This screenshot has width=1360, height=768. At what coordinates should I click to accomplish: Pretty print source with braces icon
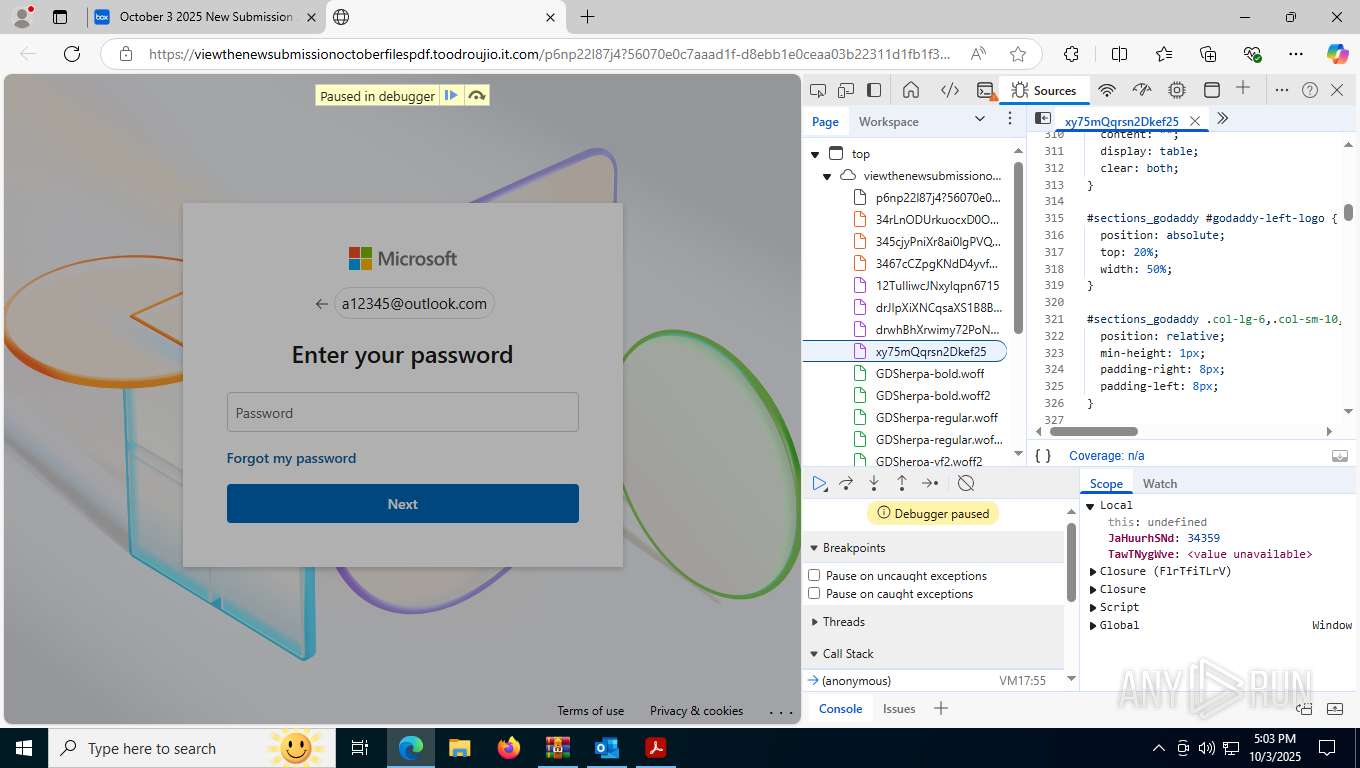point(1043,455)
